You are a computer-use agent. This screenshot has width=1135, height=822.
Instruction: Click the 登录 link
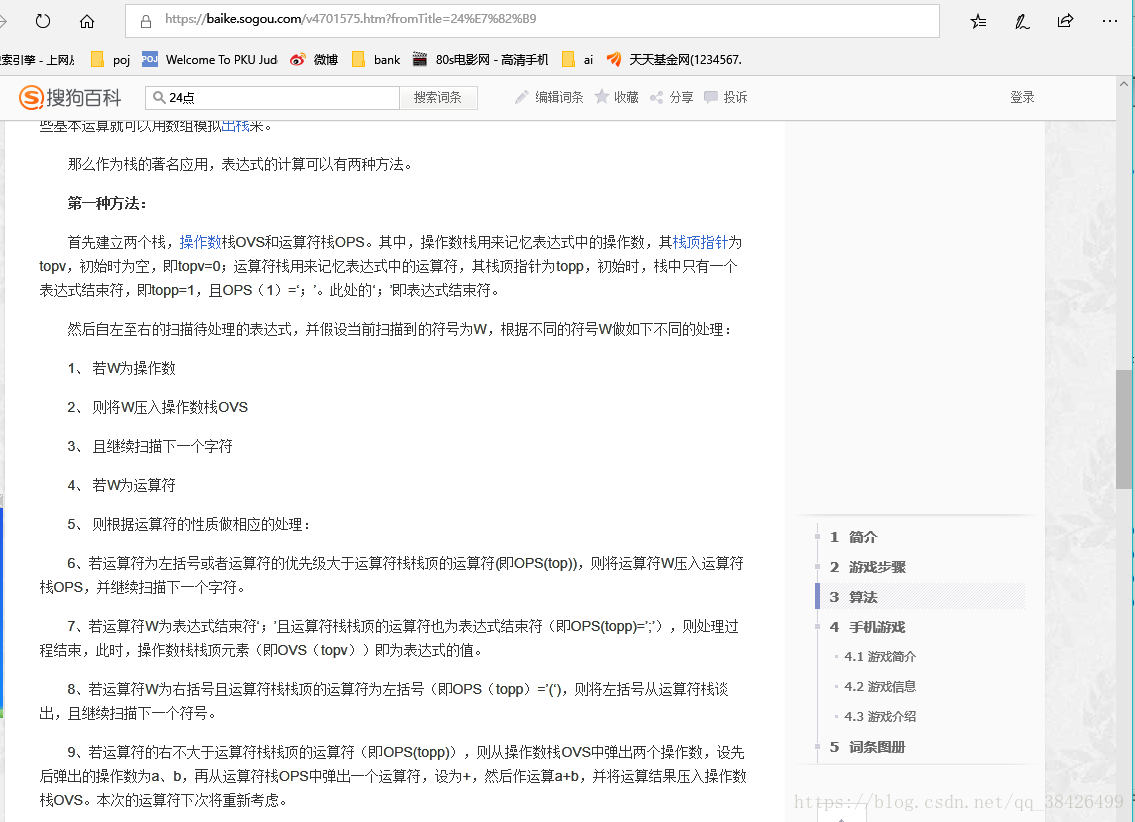coord(1022,97)
